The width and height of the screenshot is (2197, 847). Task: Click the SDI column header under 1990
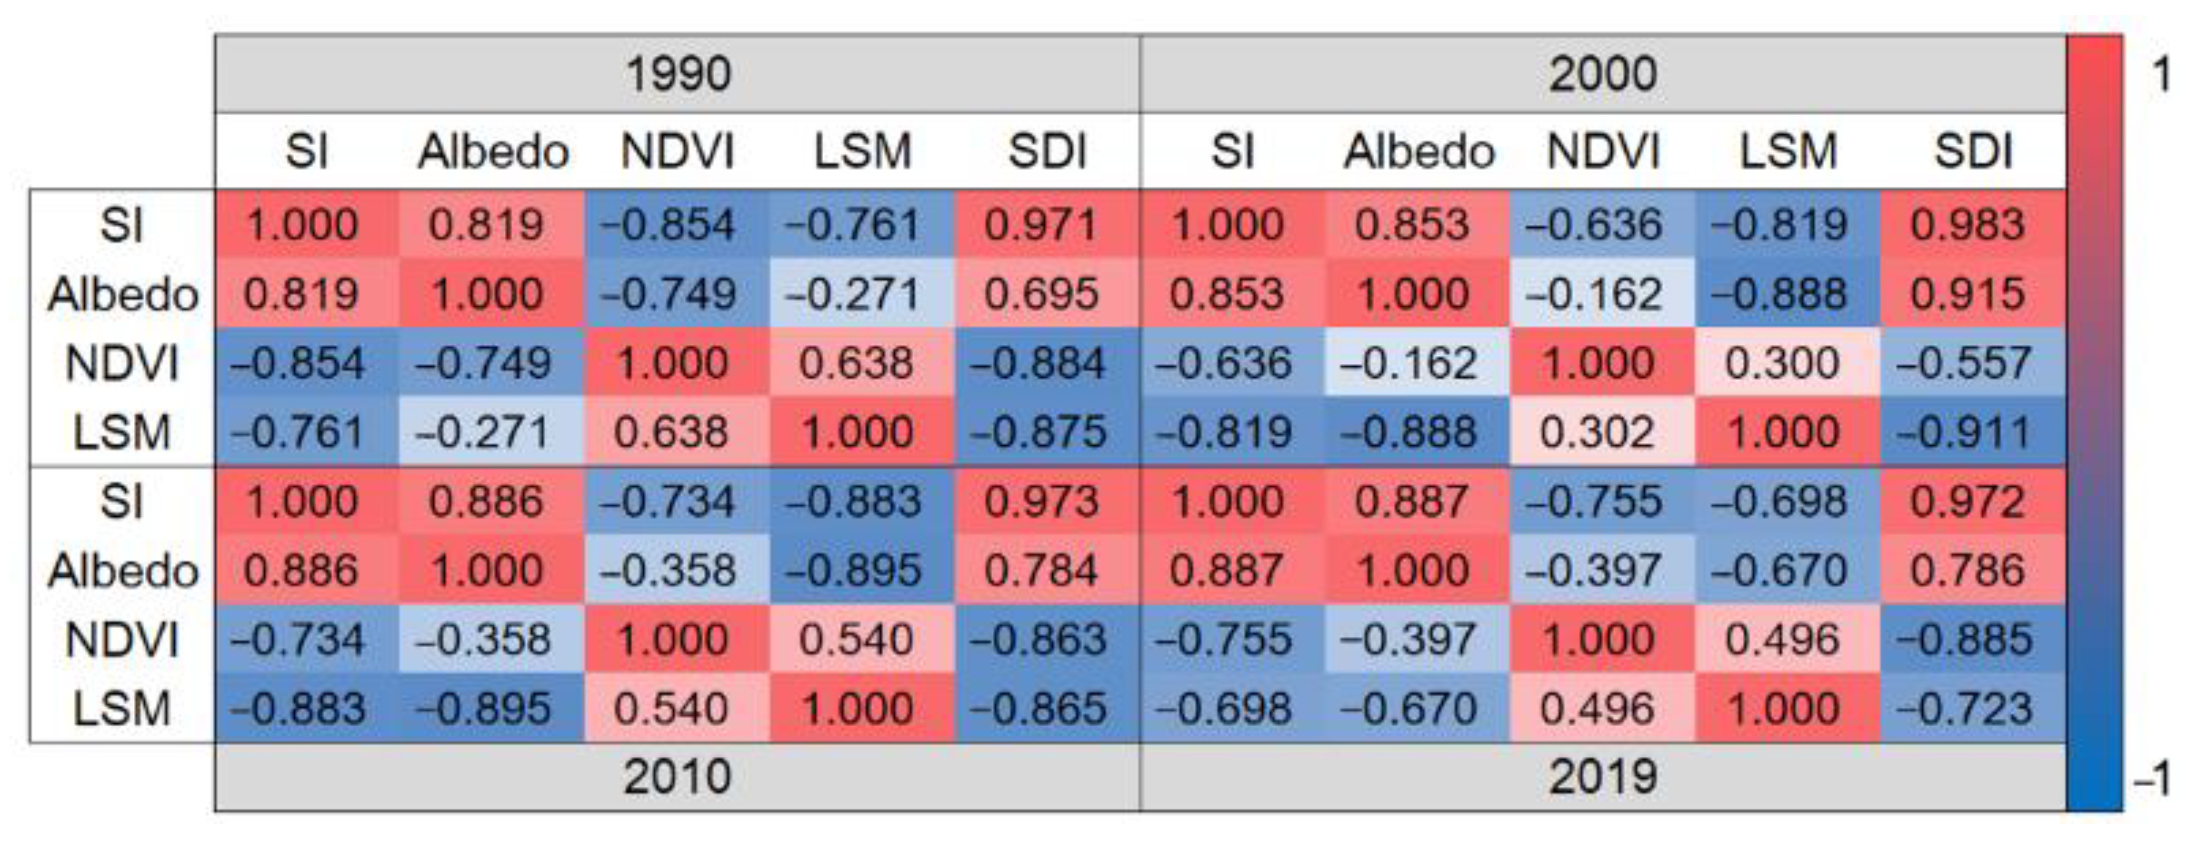1046,152
